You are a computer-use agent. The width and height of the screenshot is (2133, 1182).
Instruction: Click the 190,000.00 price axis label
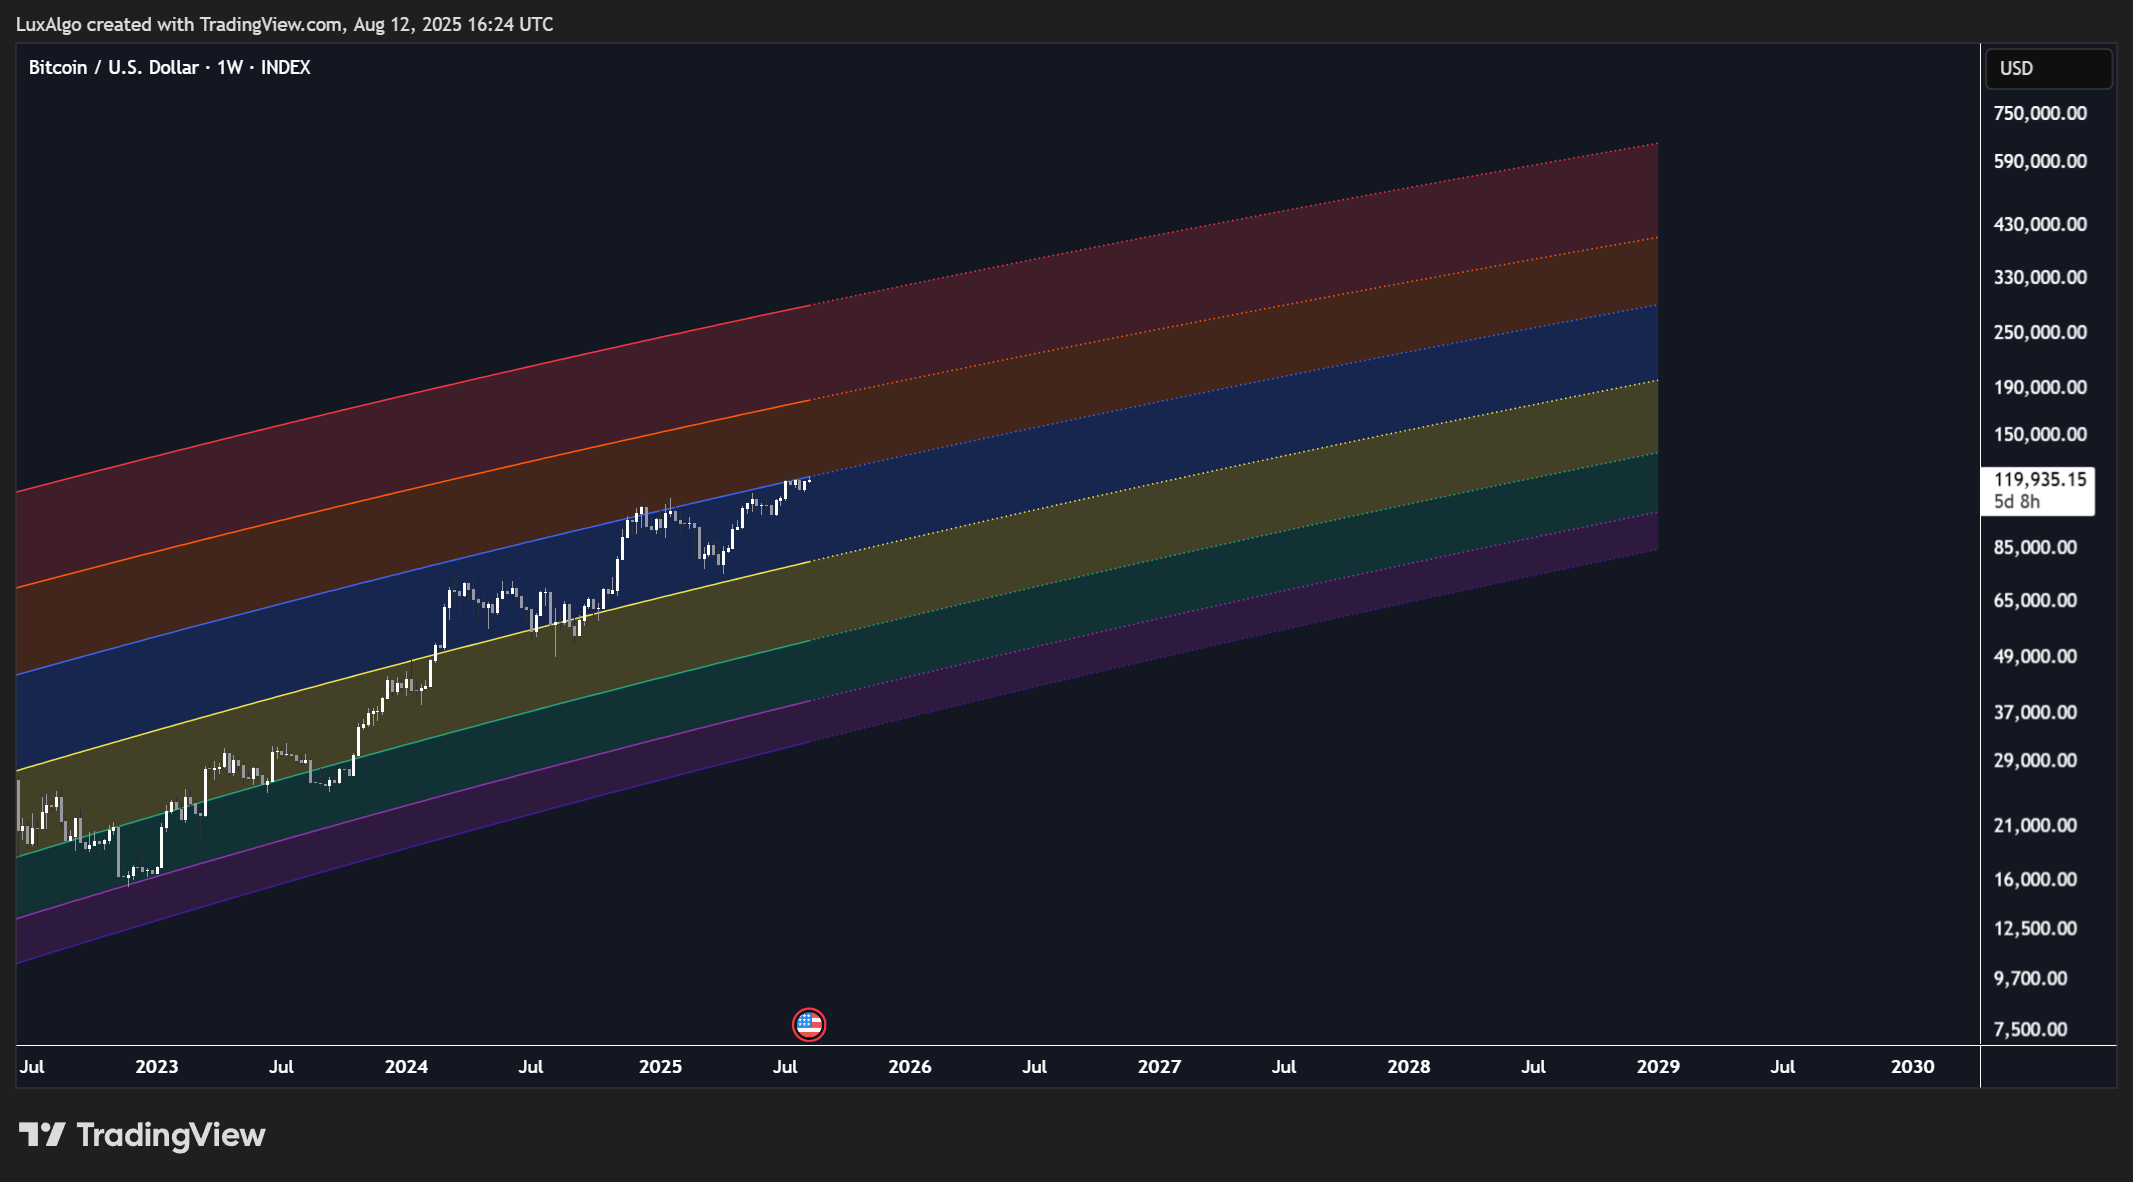2040,388
